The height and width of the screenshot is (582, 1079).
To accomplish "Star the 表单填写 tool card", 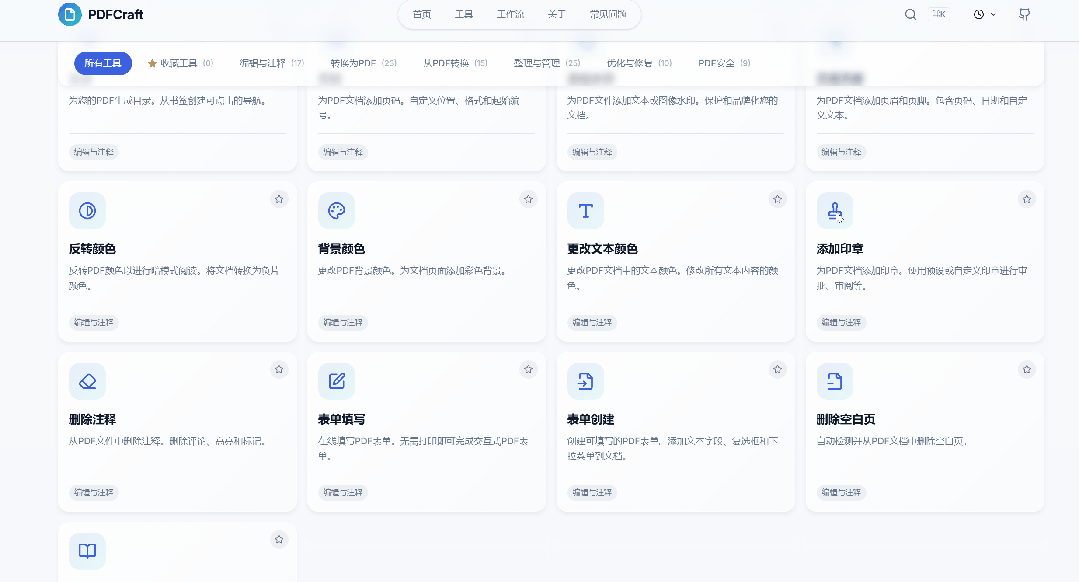I will tap(528, 369).
